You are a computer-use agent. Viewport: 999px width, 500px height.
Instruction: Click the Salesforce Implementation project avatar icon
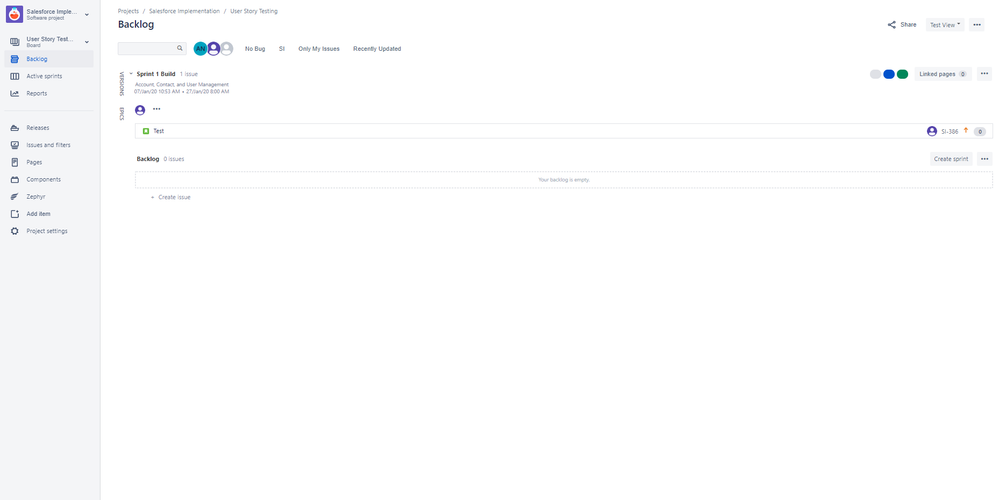tap(14, 14)
